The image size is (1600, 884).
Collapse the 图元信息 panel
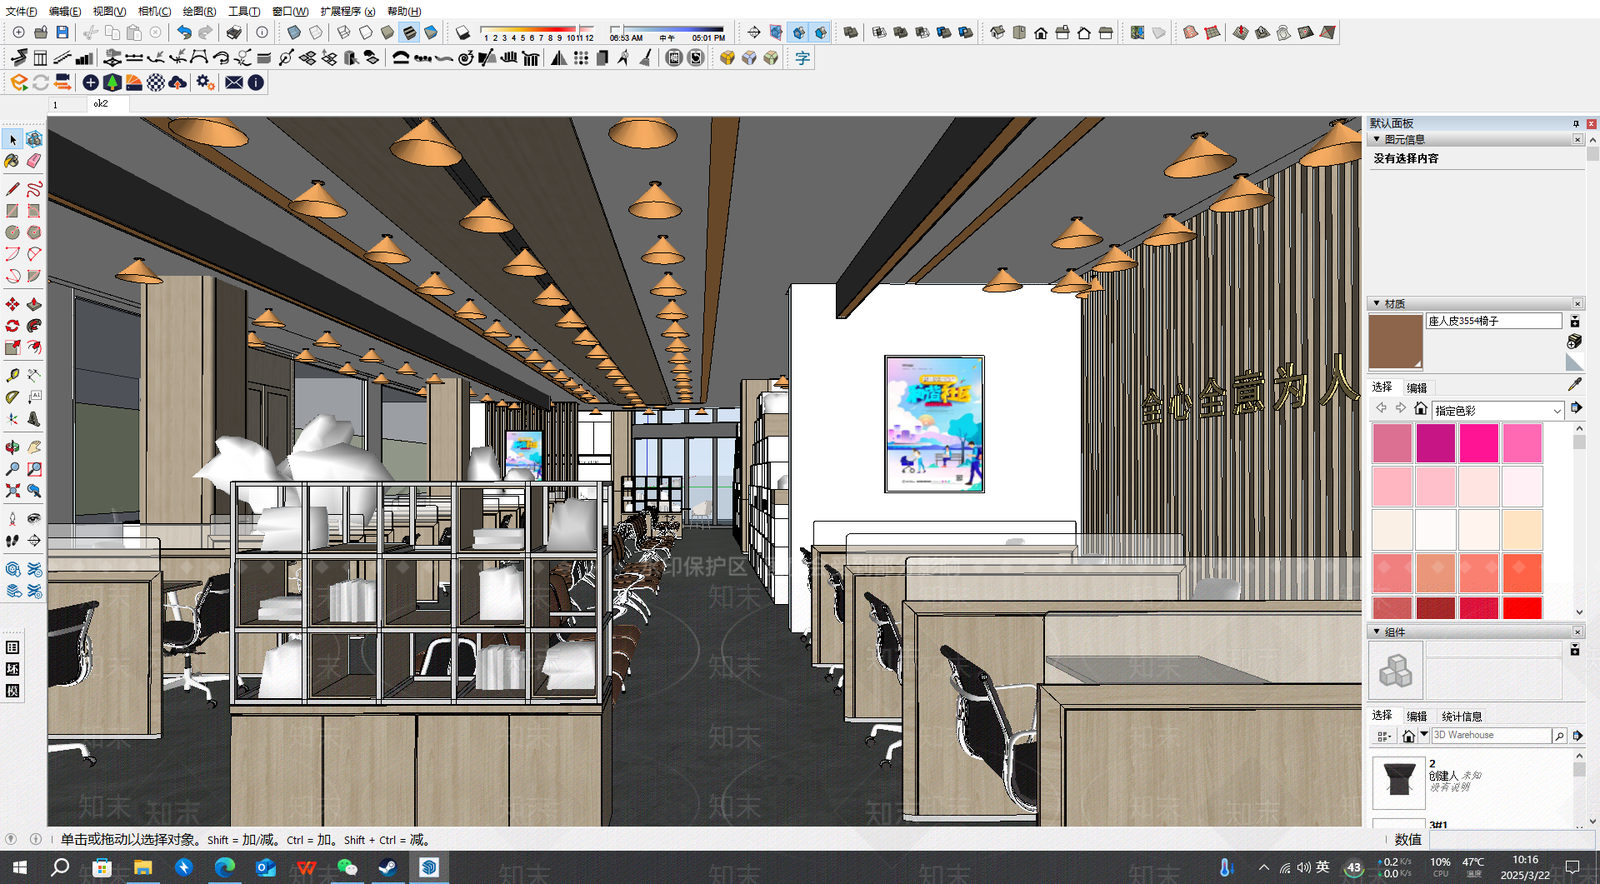pyautogui.click(x=1377, y=139)
